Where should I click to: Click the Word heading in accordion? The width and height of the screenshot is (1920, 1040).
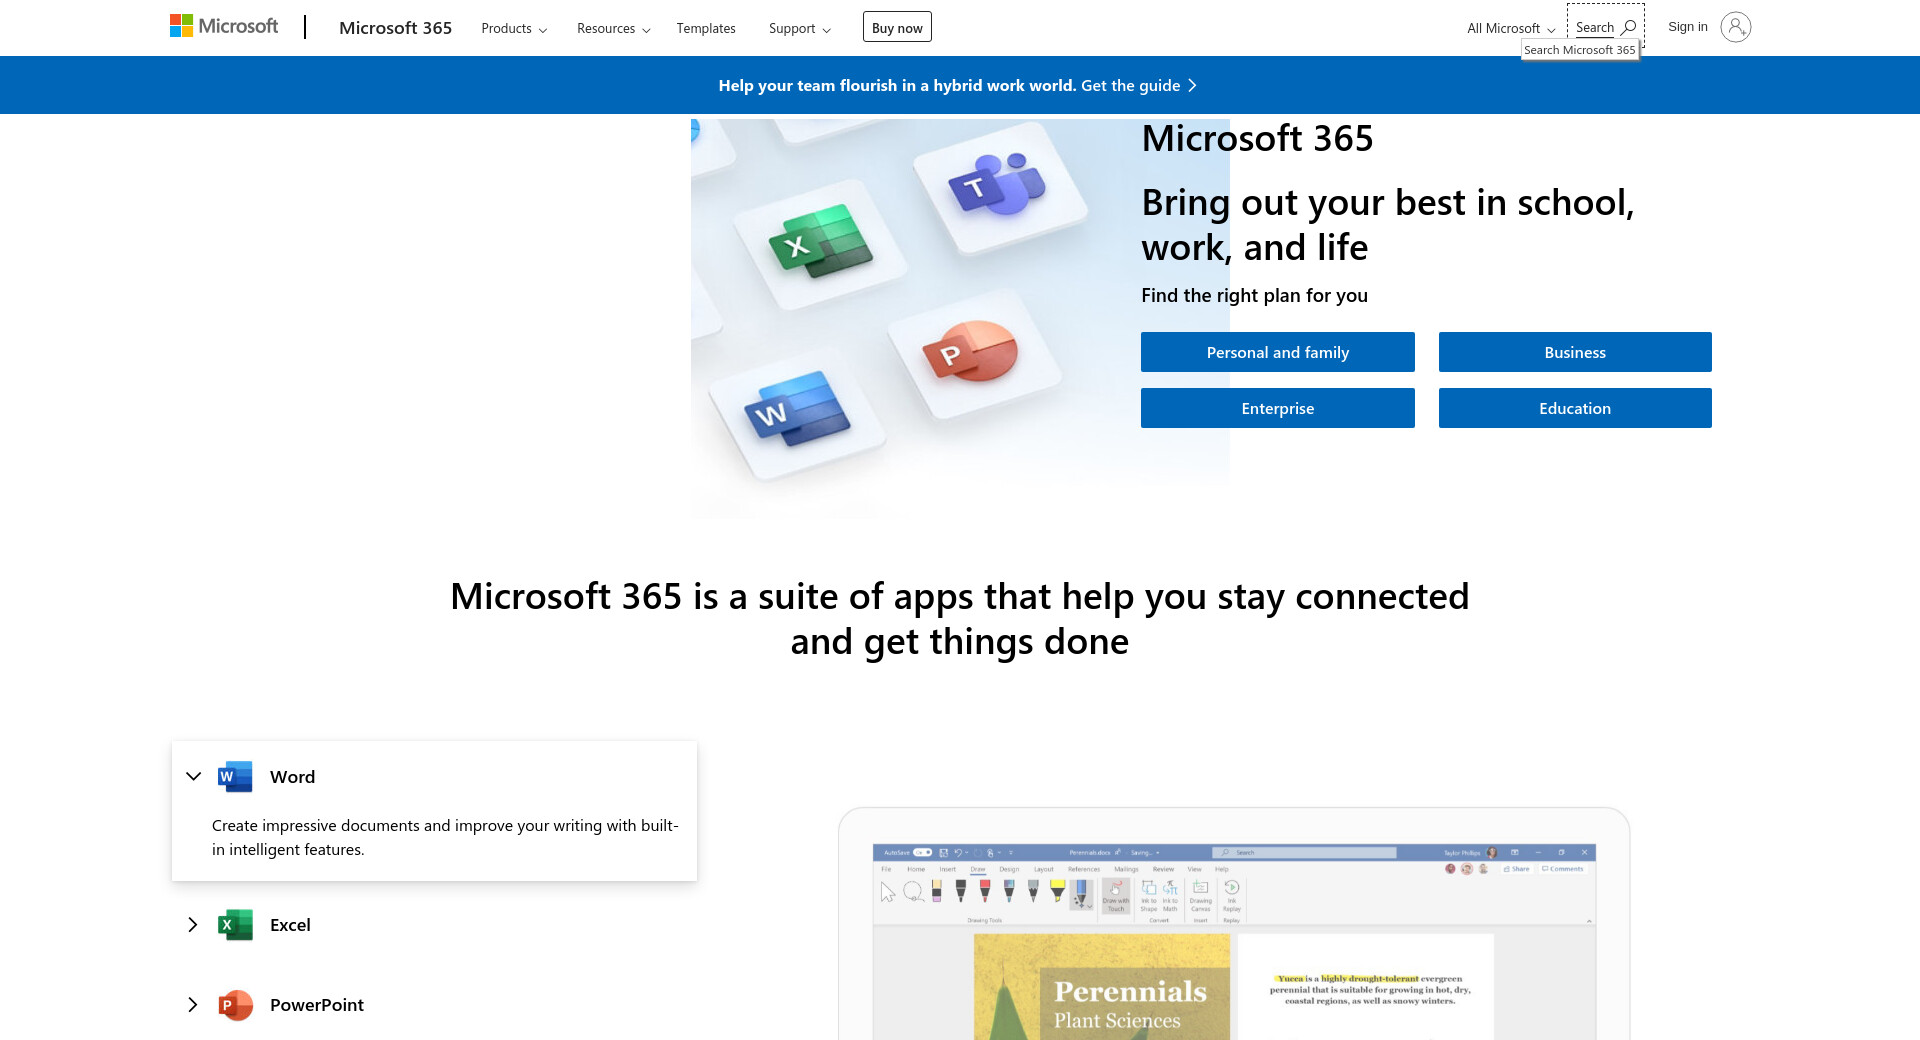coord(292,777)
